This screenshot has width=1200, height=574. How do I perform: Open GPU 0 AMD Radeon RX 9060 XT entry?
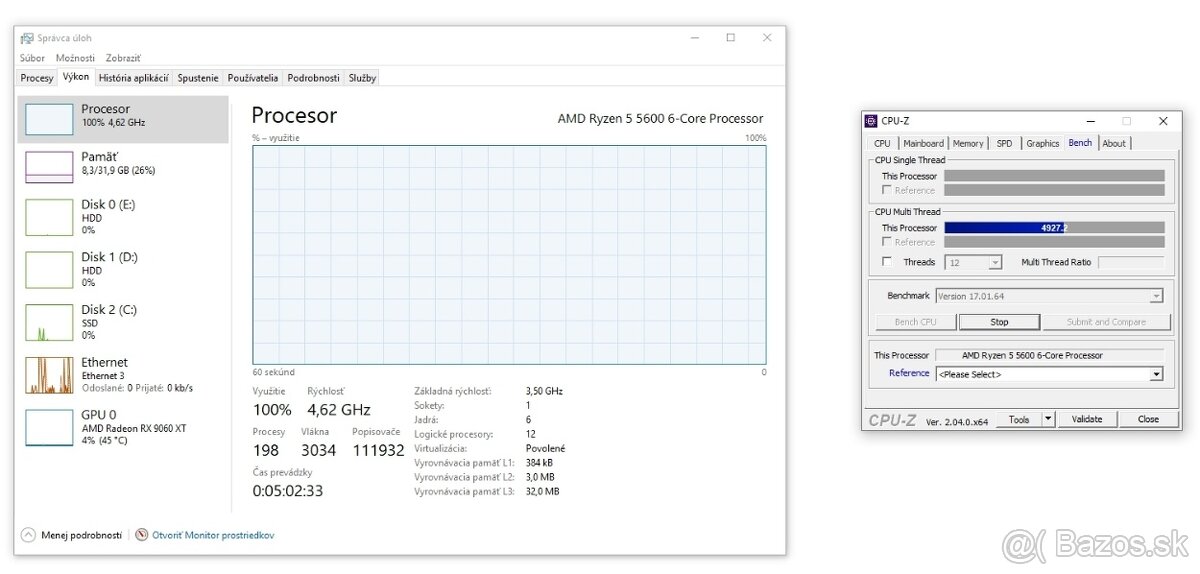(123, 428)
